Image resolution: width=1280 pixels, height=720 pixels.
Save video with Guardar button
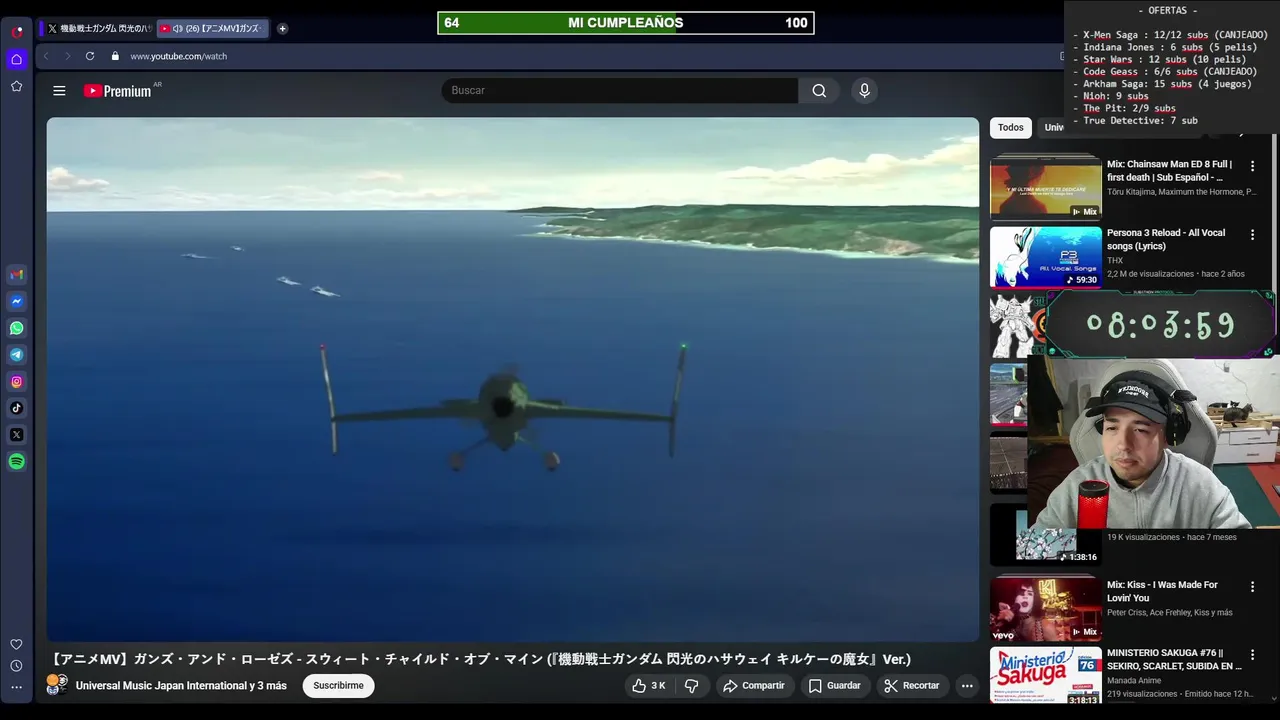835,686
